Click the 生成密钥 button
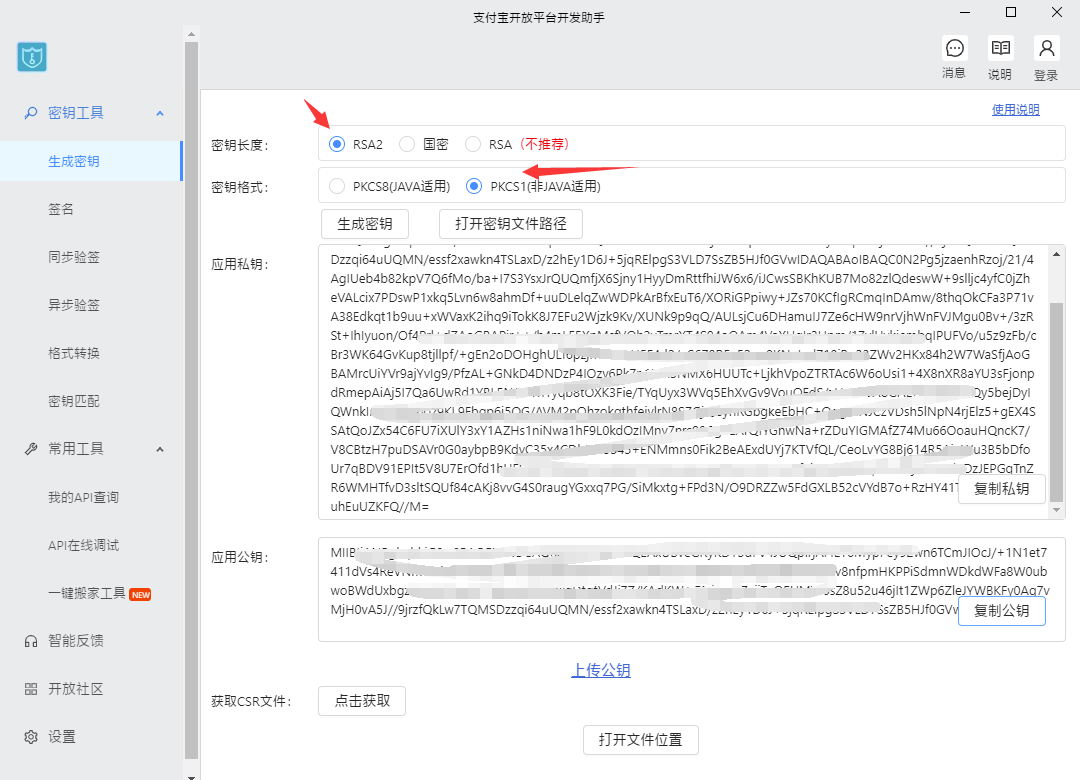The height and width of the screenshot is (780, 1080). tap(365, 224)
